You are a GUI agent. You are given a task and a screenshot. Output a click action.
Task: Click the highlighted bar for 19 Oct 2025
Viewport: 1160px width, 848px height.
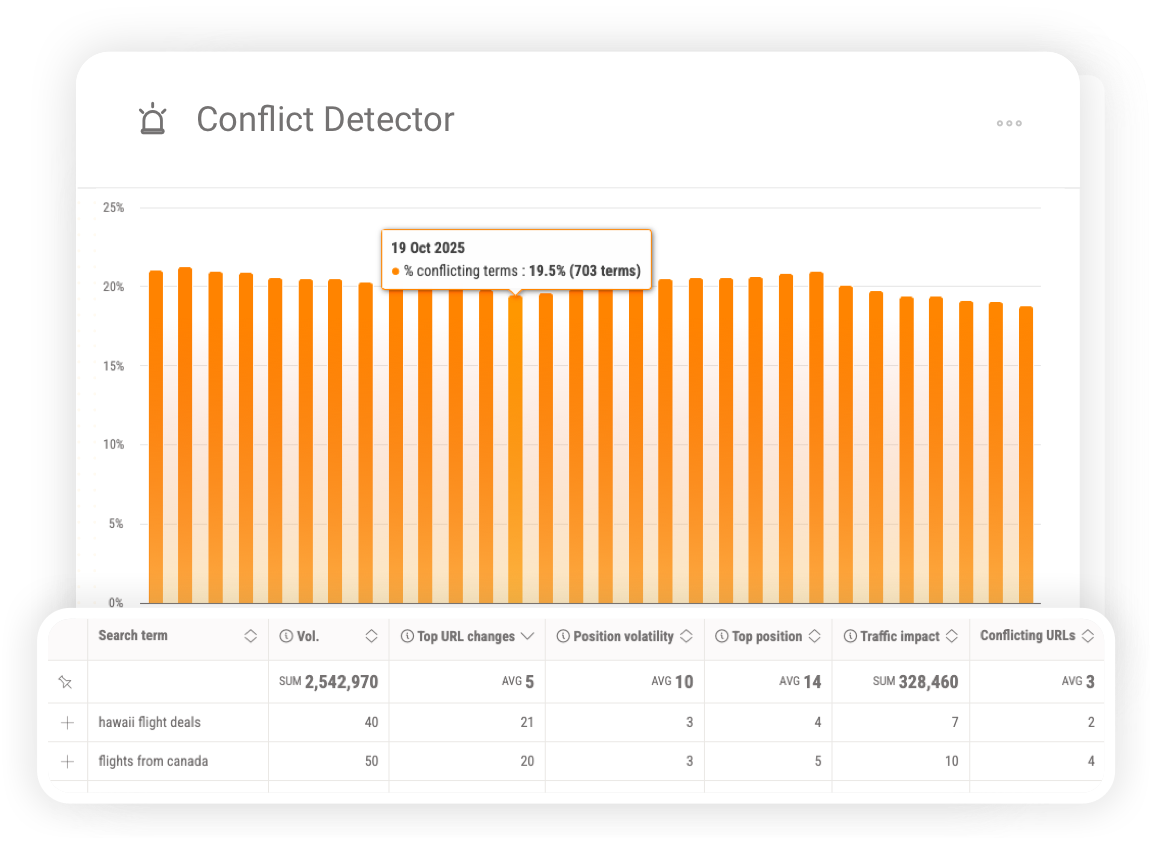[x=516, y=450]
